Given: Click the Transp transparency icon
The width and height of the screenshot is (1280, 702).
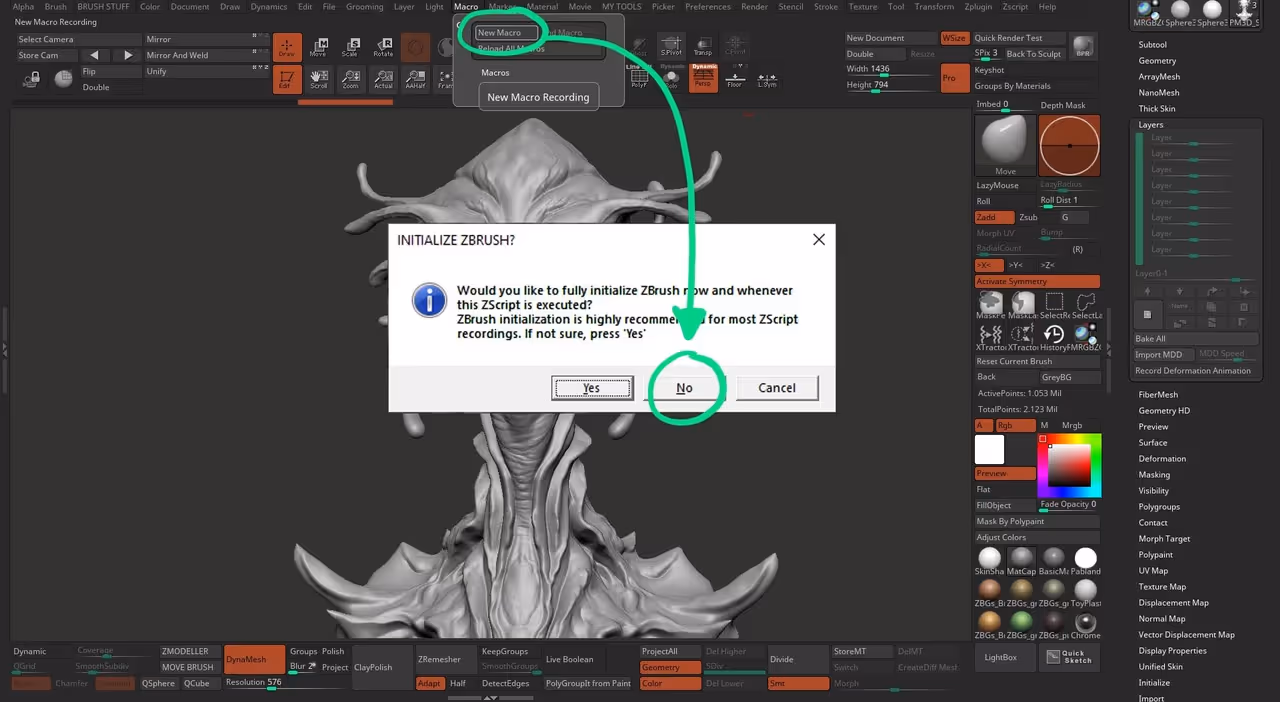Looking at the screenshot, I should point(703,47).
